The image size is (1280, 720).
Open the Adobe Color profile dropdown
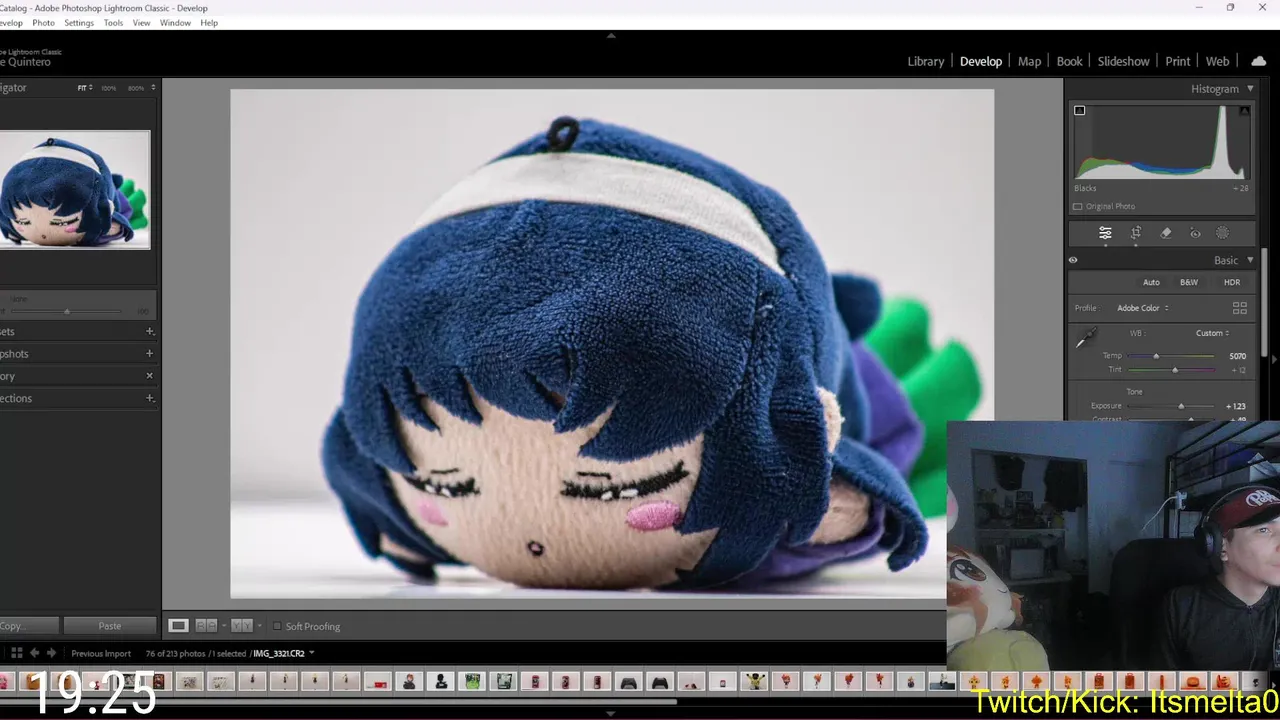[x=1143, y=308]
